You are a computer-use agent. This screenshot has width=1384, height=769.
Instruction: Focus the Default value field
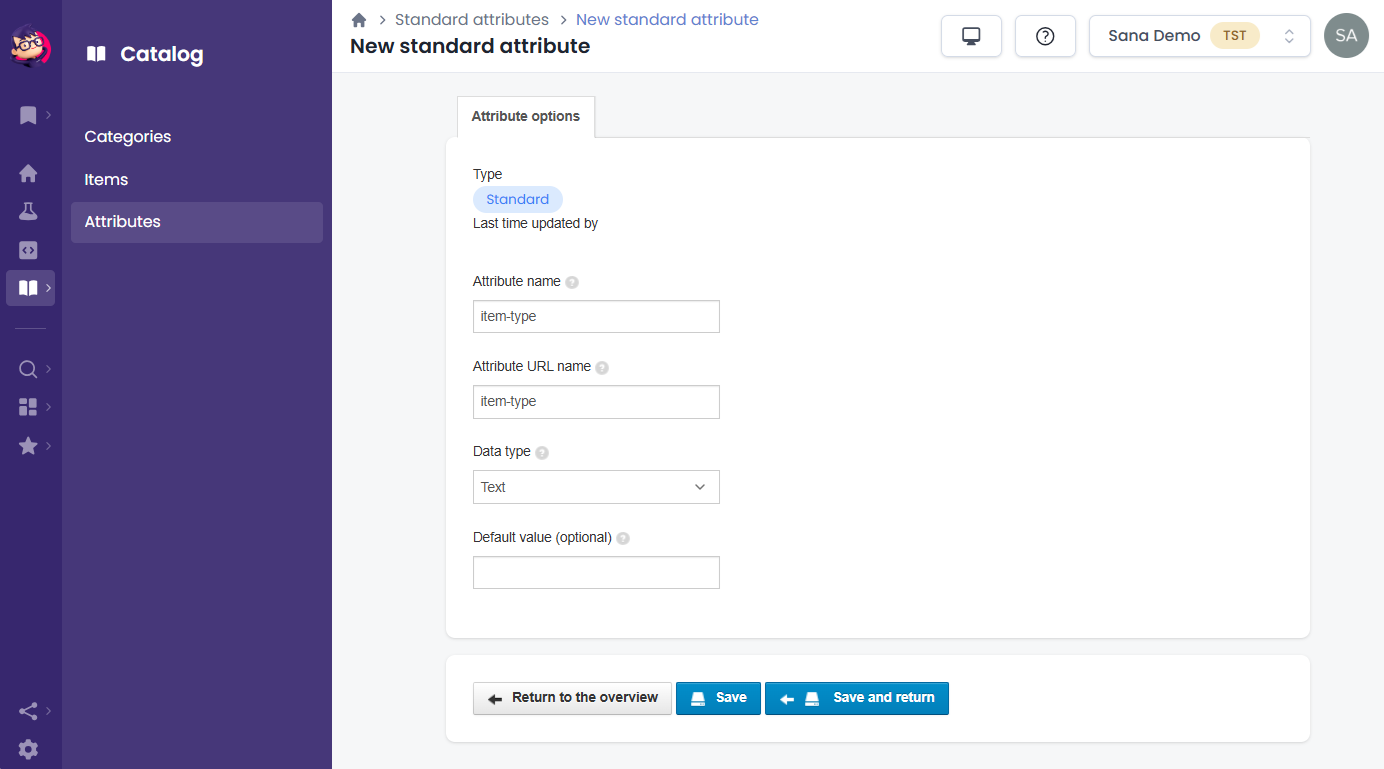click(596, 573)
